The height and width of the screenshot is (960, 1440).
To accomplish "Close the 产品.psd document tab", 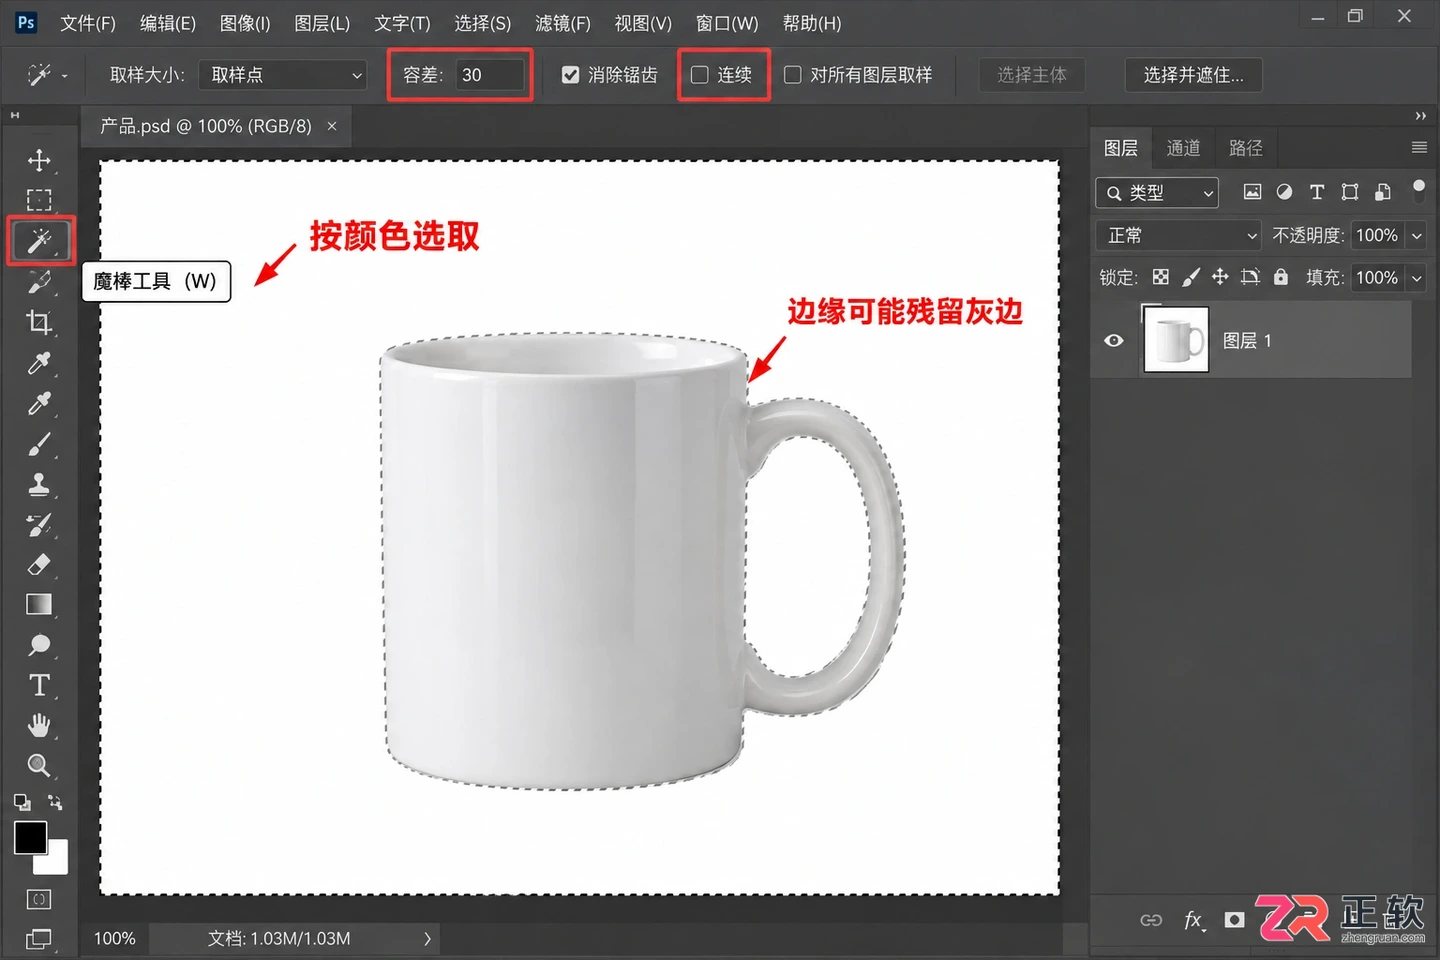I will click(x=331, y=126).
